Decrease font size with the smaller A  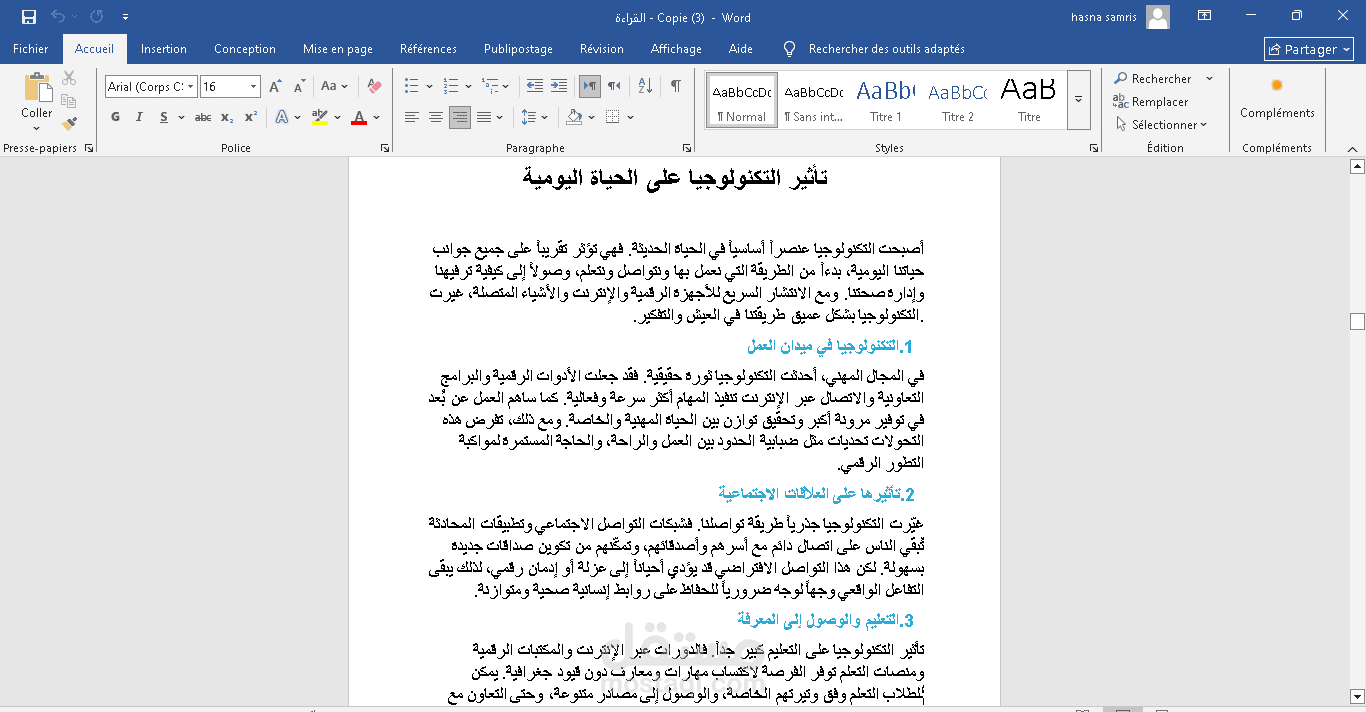point(298,87)
